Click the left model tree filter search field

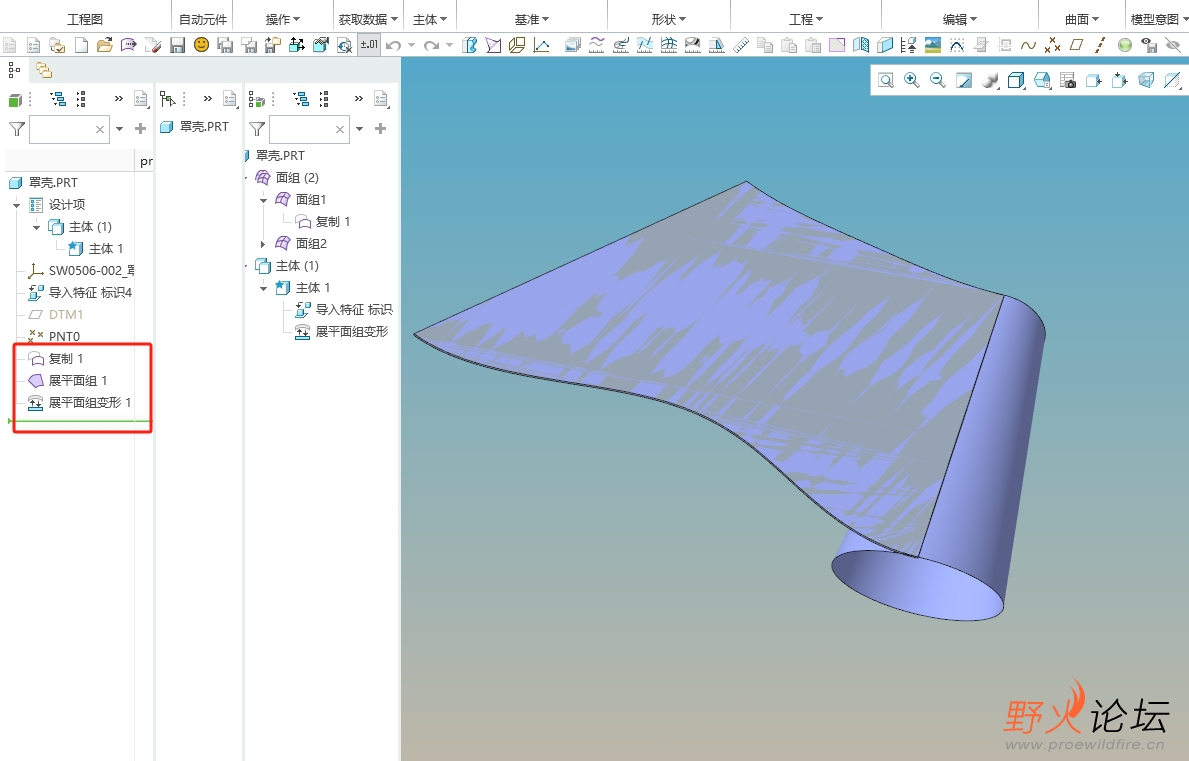pos(62,129)
